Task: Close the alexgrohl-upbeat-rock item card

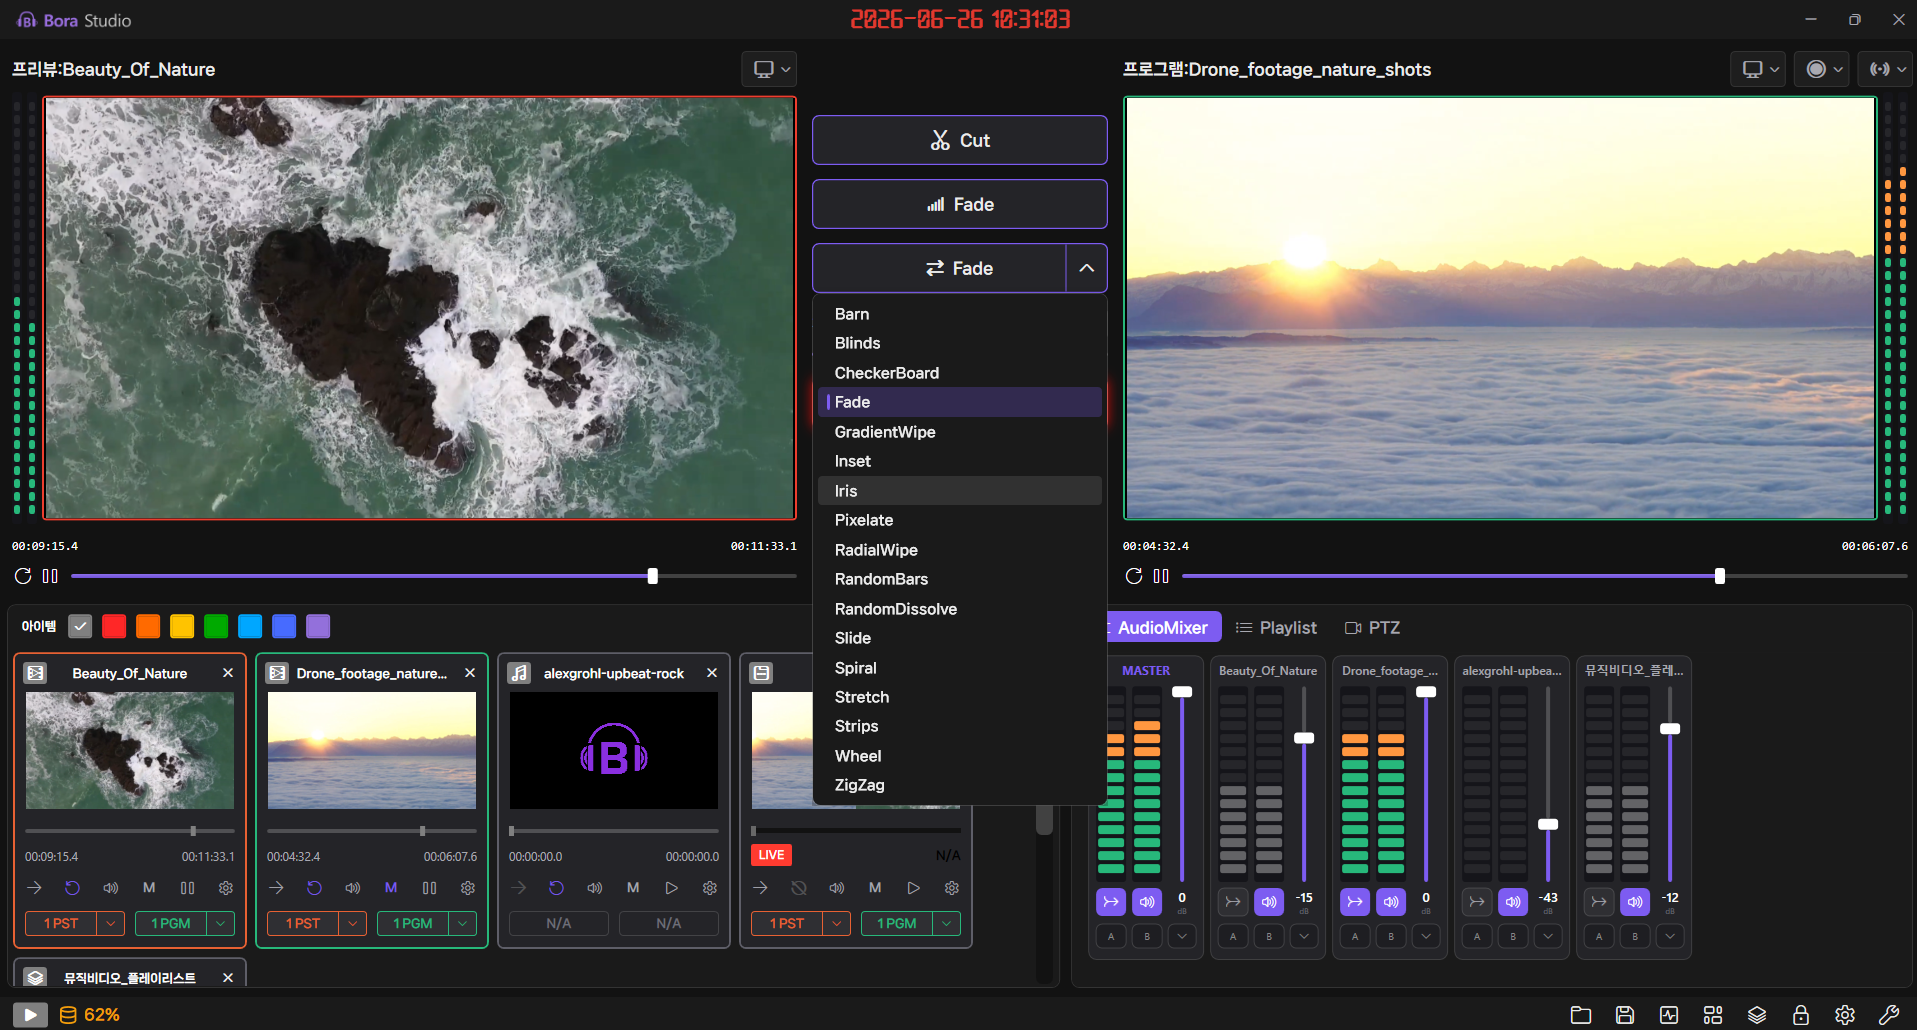Action: (x=712, y=673)
